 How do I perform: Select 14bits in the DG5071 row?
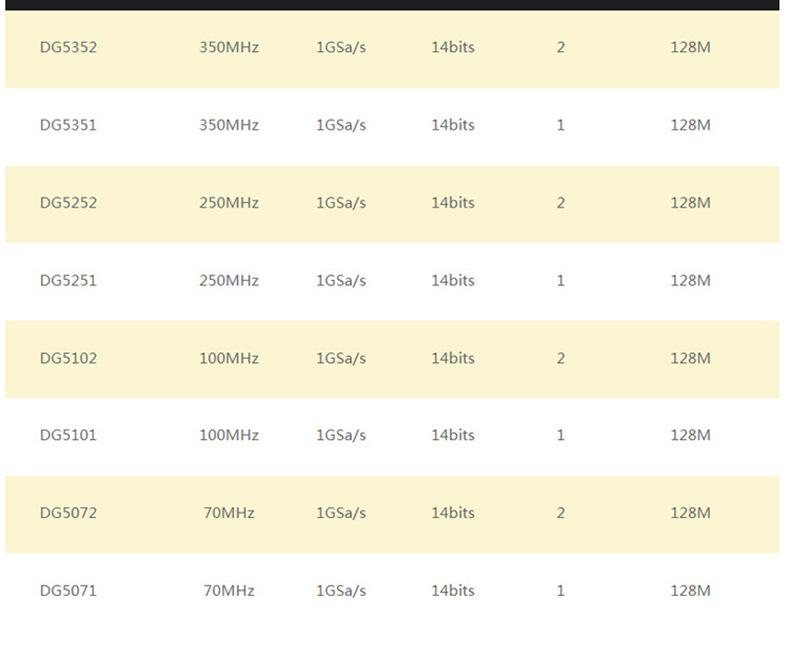pos(453,590)
